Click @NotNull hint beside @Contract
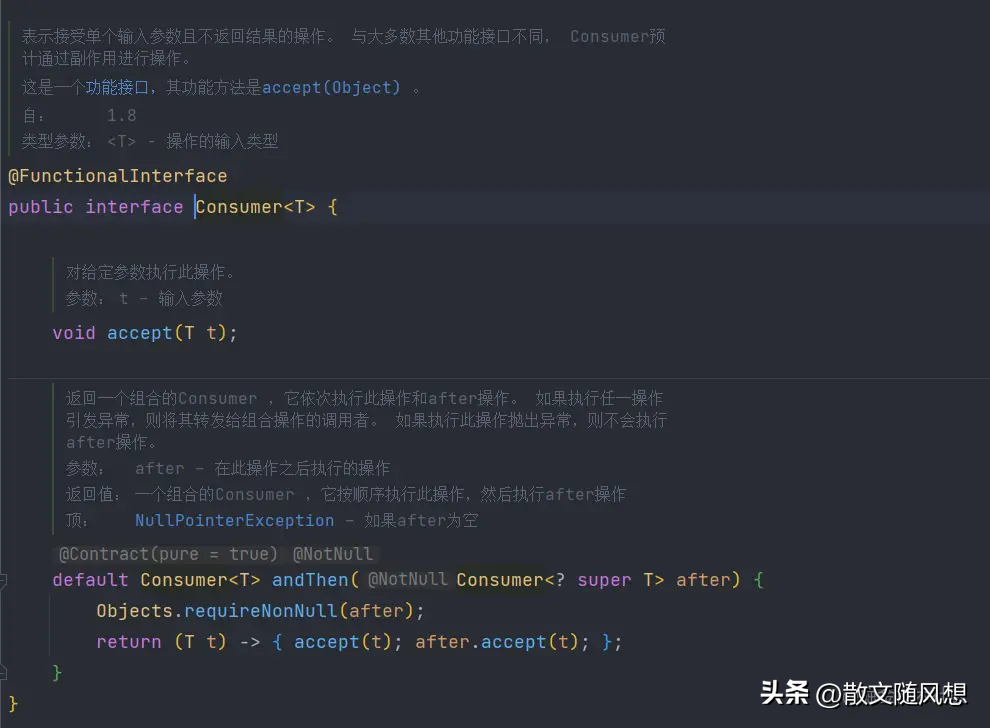990x728 pixels. tap(333, 554)
